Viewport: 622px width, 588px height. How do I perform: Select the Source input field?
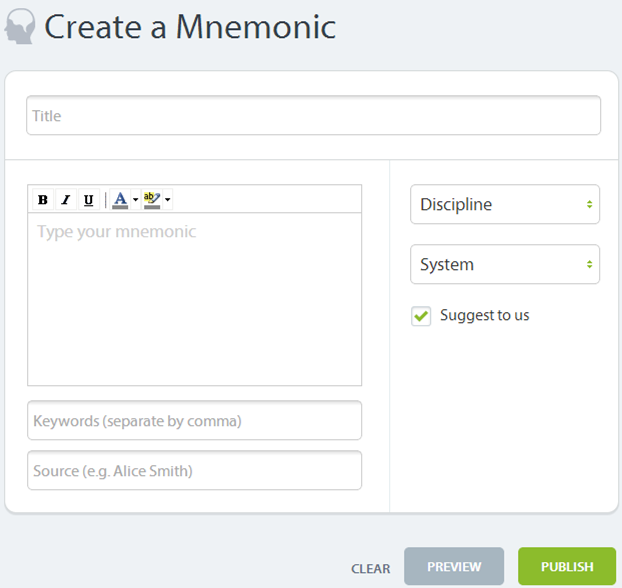click(194, 471)
